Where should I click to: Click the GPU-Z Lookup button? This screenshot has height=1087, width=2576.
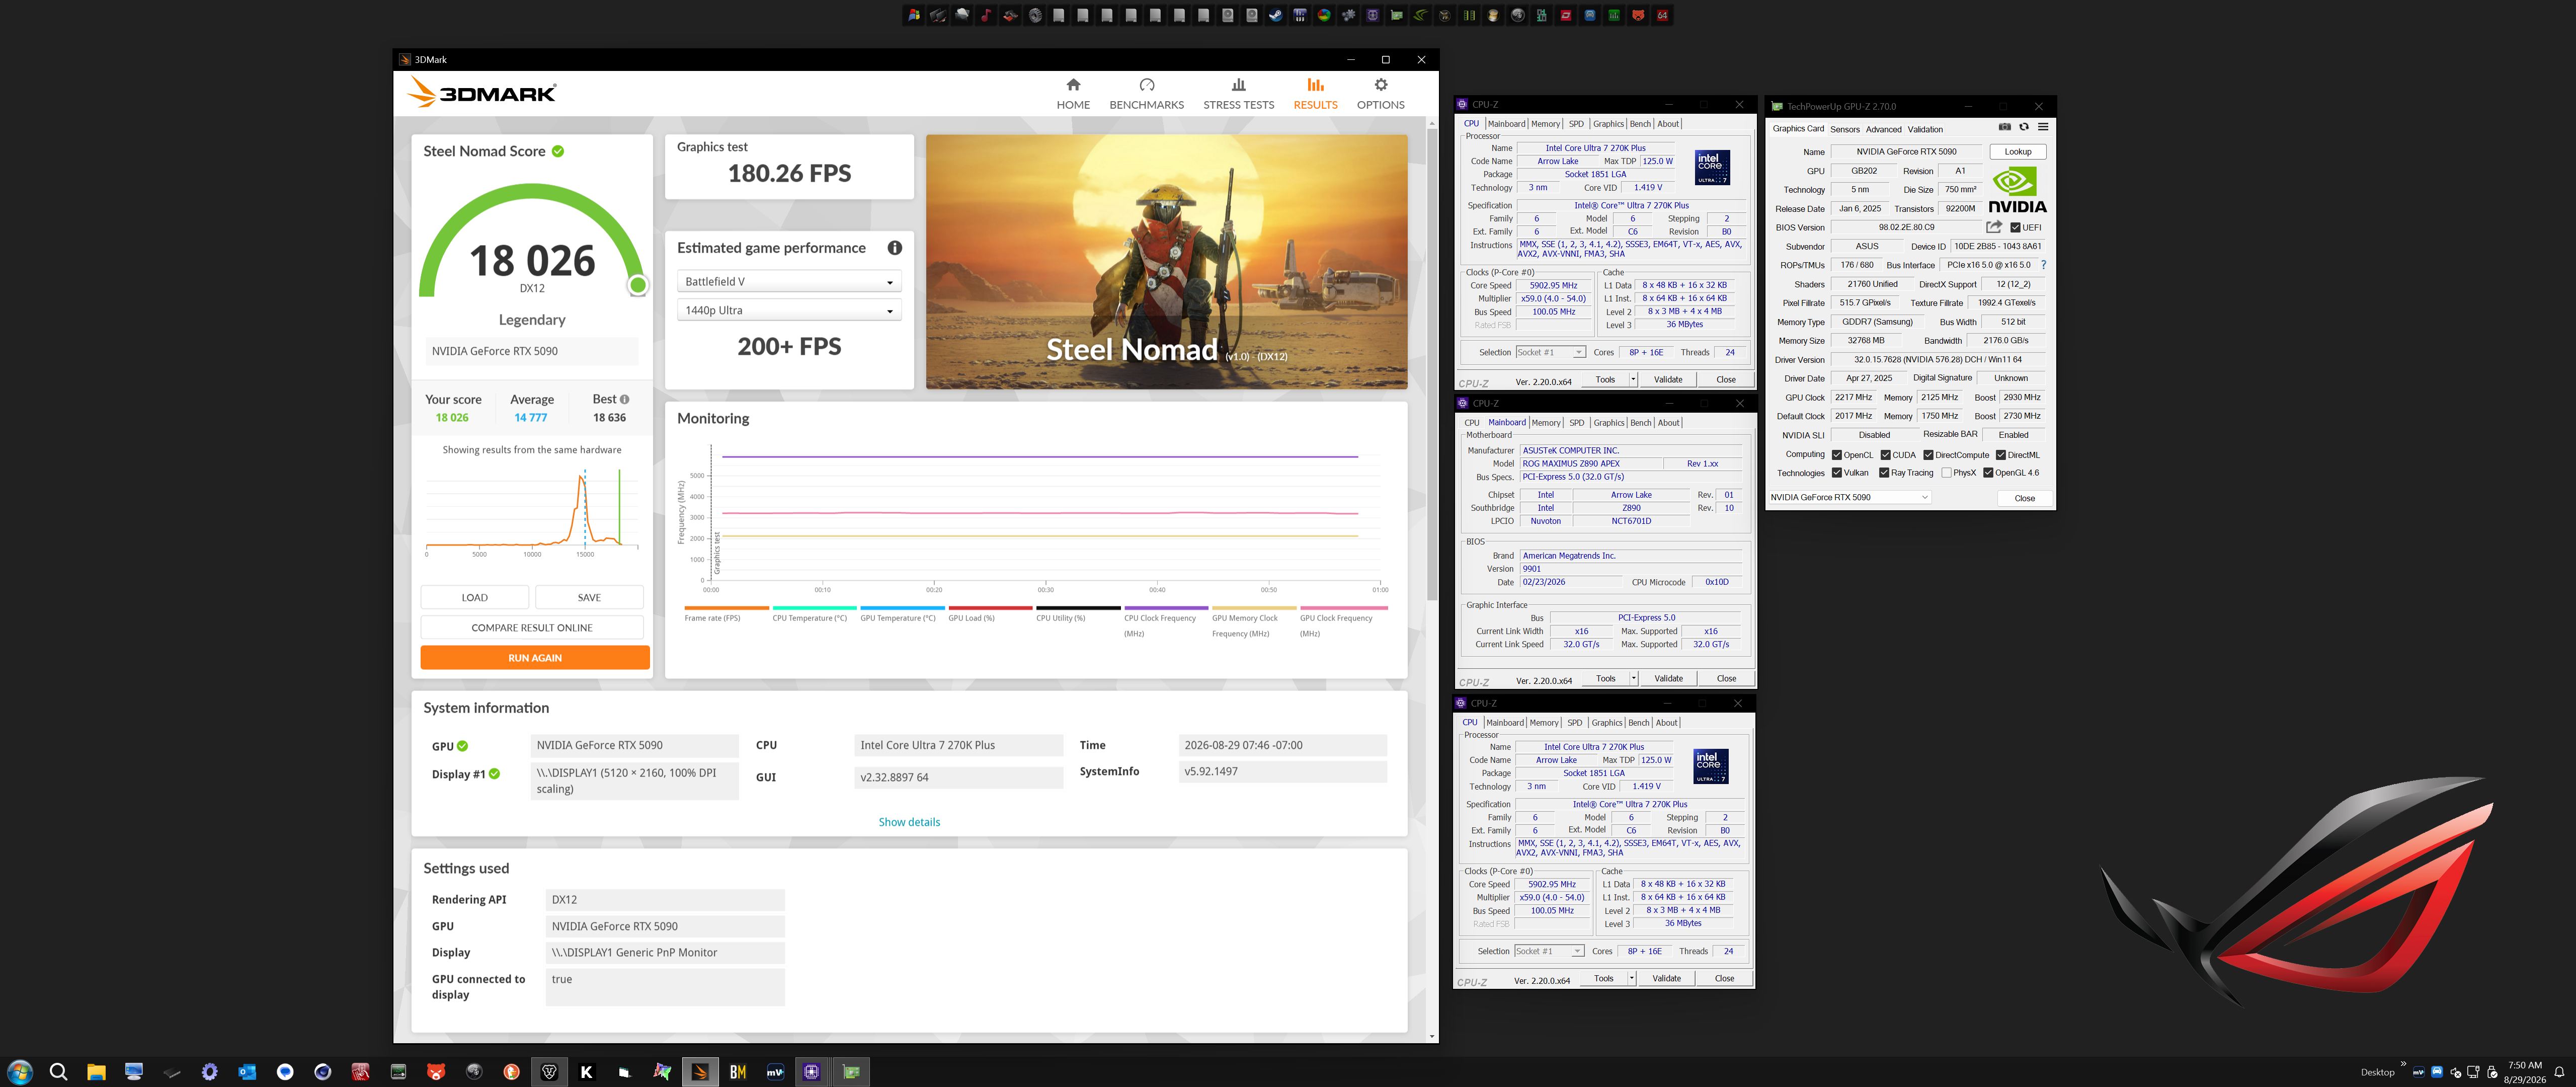click(2017, 152)
